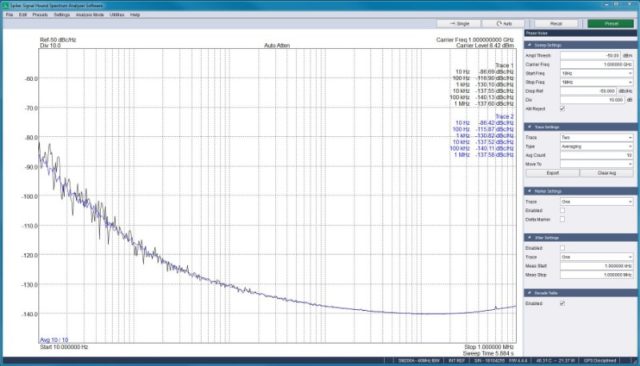Collapse the Marker Settings section arrow
640x366 pixels.
coord(529,191)
